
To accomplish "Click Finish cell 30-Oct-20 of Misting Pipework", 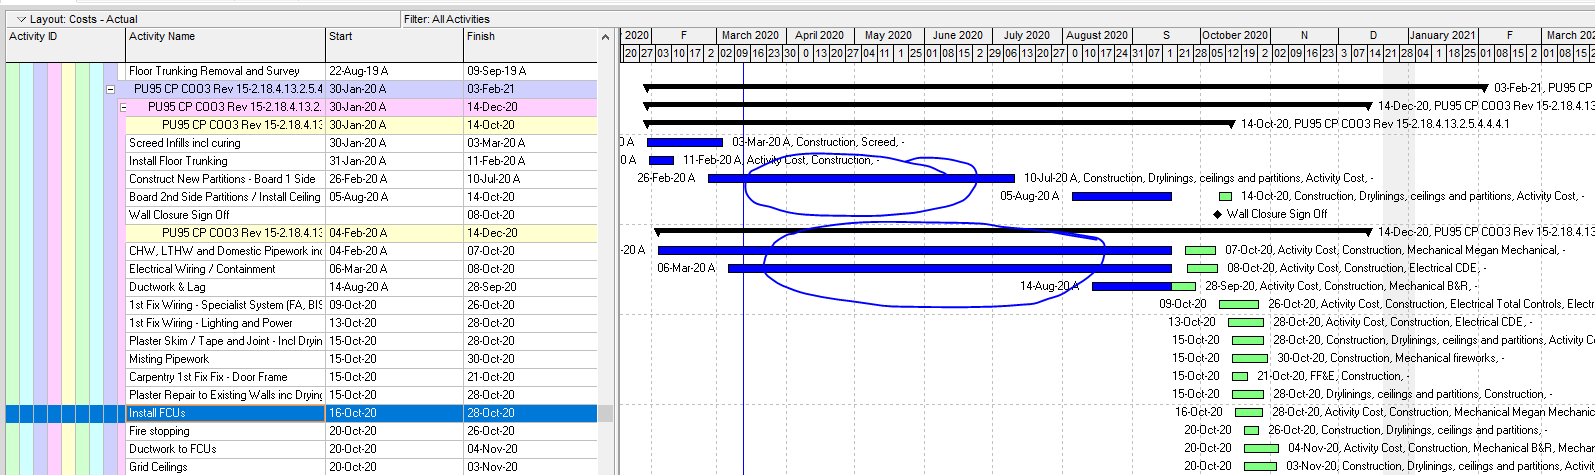I will pyautogui.click(x=530, y=359).
